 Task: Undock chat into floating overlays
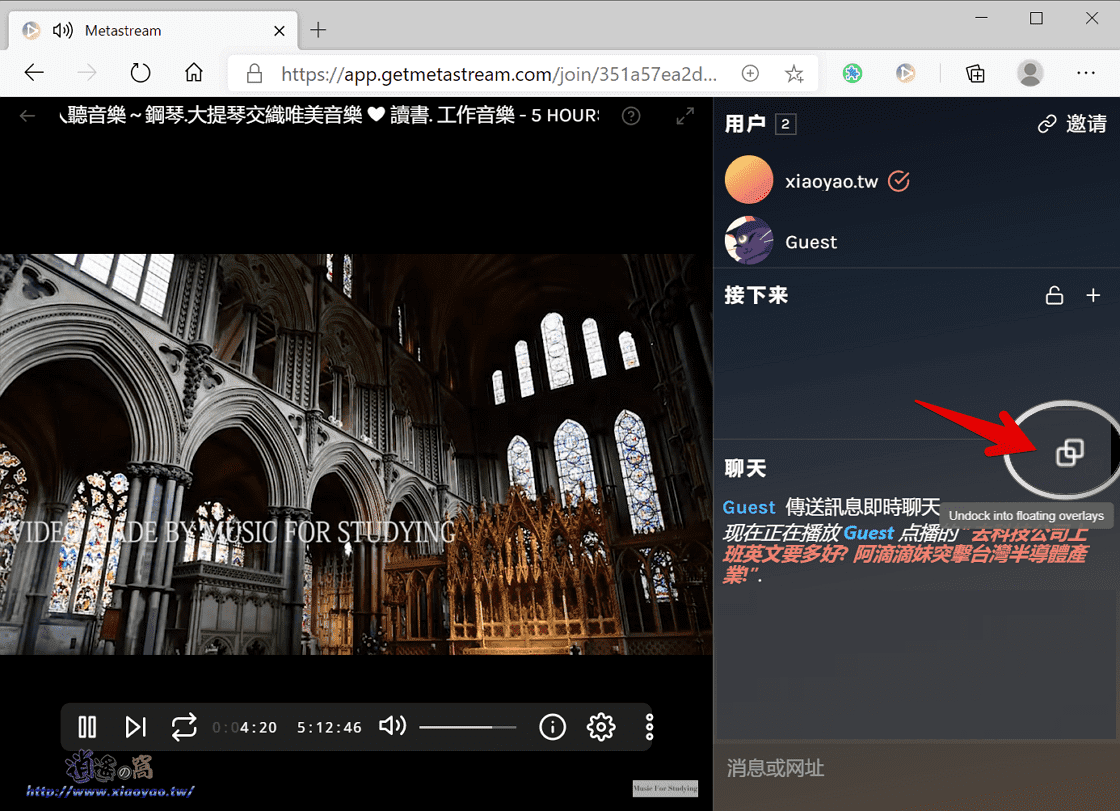[x=1071, y=452]
